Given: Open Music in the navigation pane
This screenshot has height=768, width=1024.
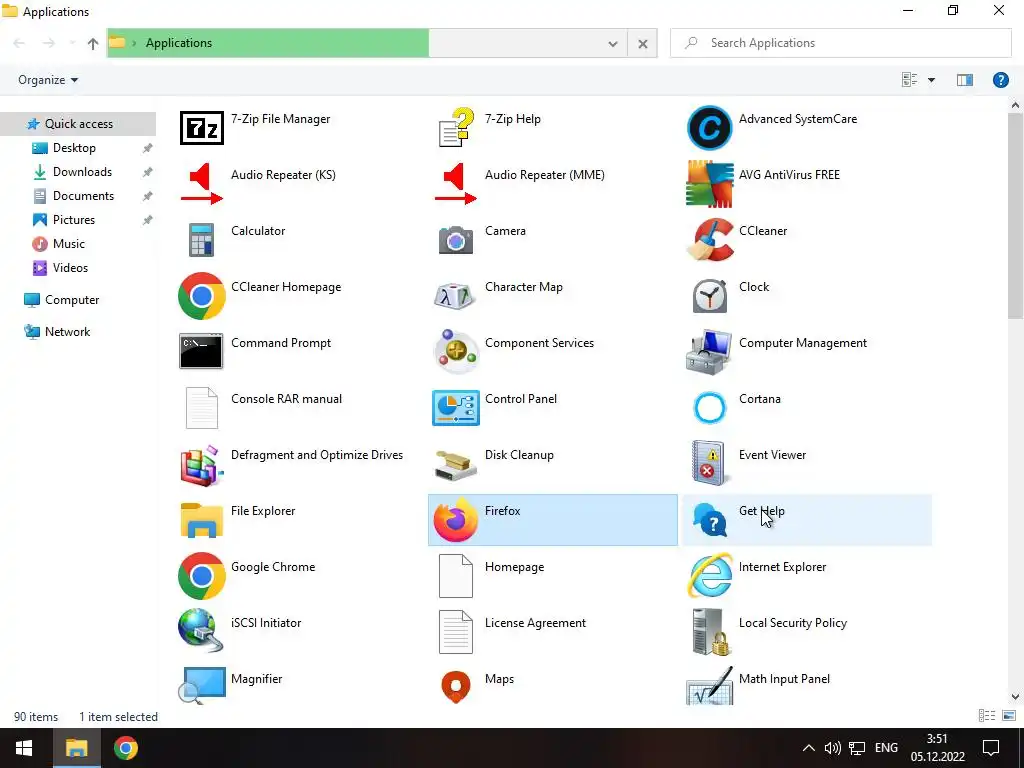Looking at the screenshot, I should (x=69, y=244).
